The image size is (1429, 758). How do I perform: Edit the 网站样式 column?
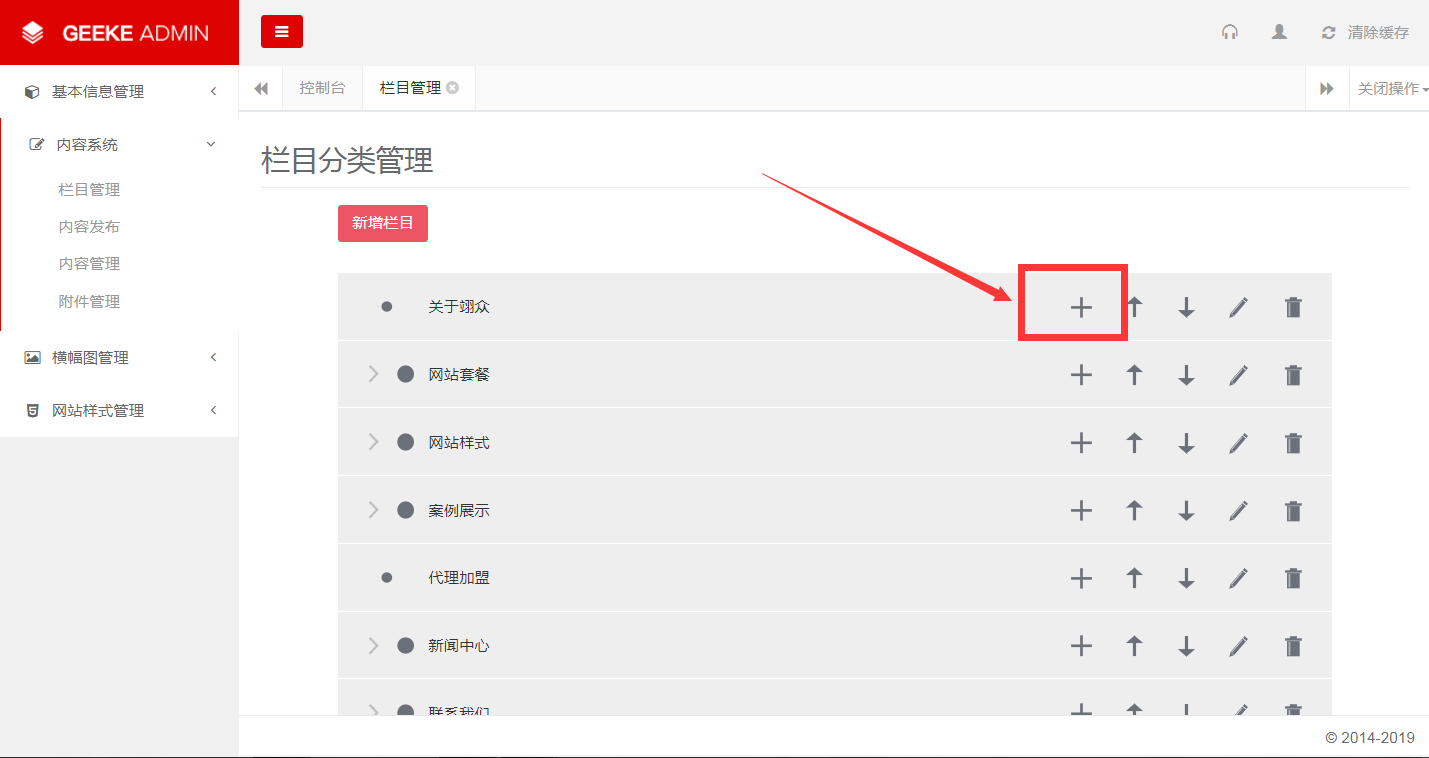click(x=1238, y=443)
